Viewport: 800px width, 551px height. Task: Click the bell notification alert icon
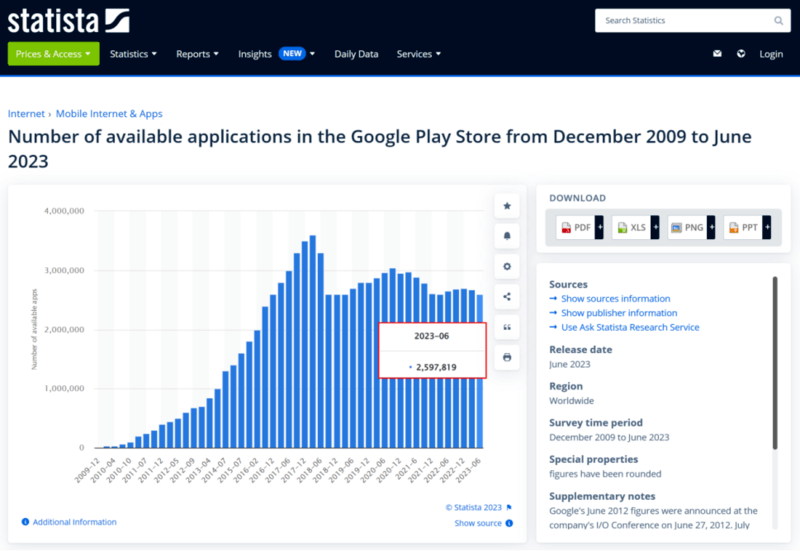point(507,236)
